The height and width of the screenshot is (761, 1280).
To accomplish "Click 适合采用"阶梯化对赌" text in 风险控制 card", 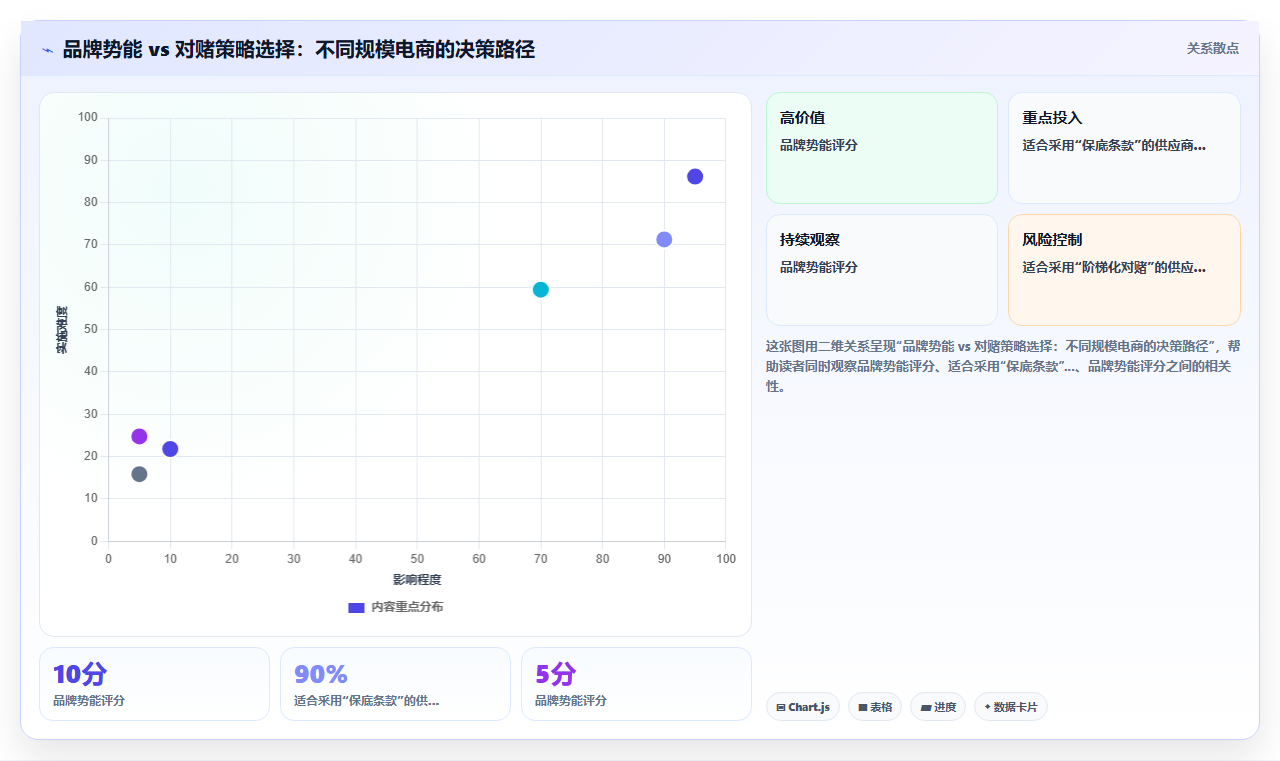I will (1114, 267).
